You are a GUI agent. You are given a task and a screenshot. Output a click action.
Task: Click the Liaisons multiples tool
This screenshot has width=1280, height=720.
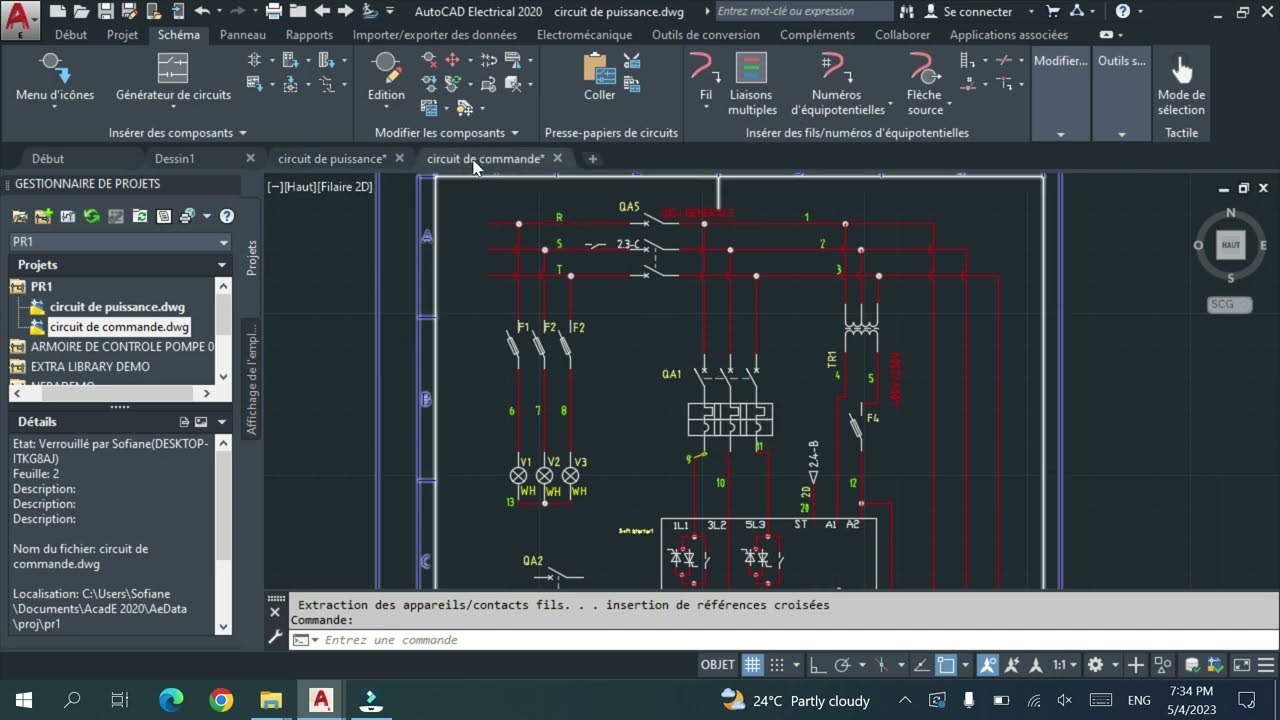(752, 83)
